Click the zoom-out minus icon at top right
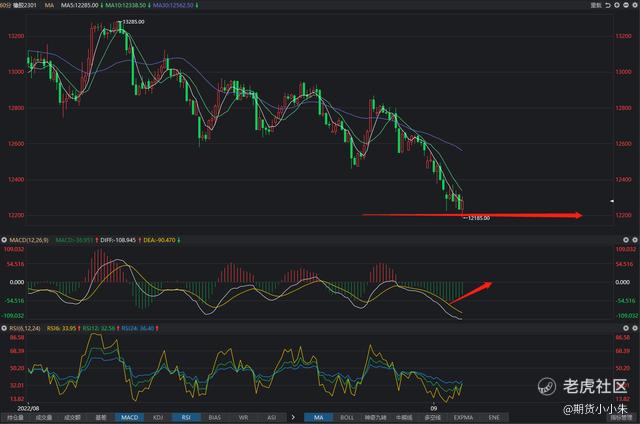 point(626,5)
